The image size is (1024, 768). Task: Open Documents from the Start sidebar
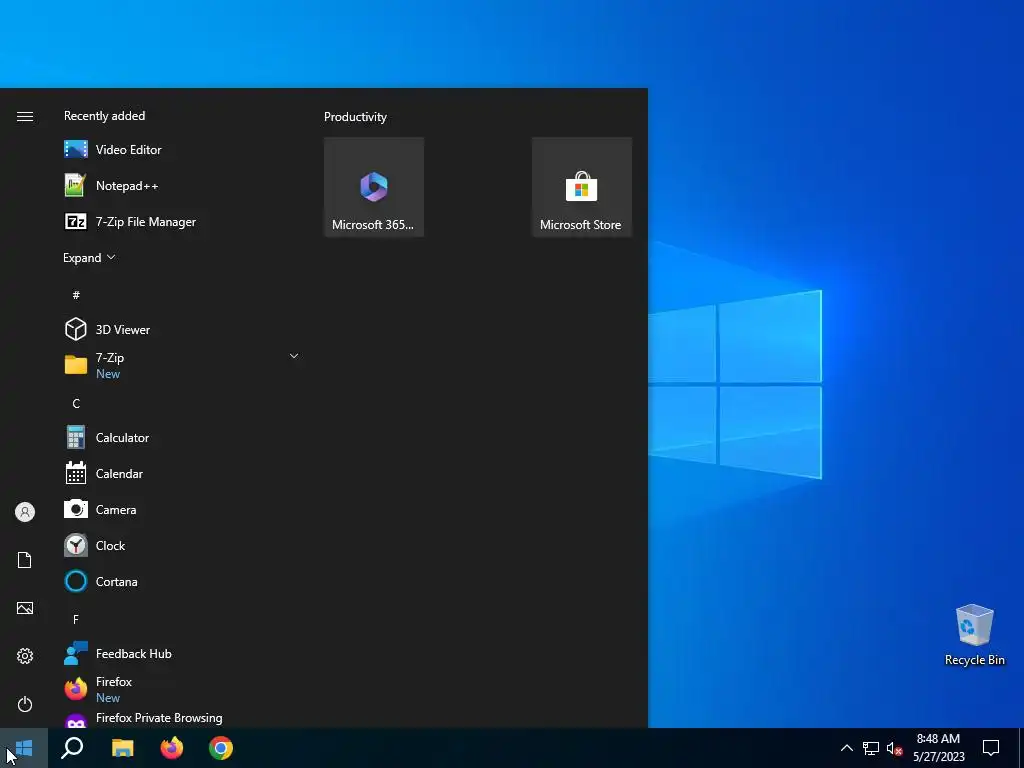tap(25, 560)
